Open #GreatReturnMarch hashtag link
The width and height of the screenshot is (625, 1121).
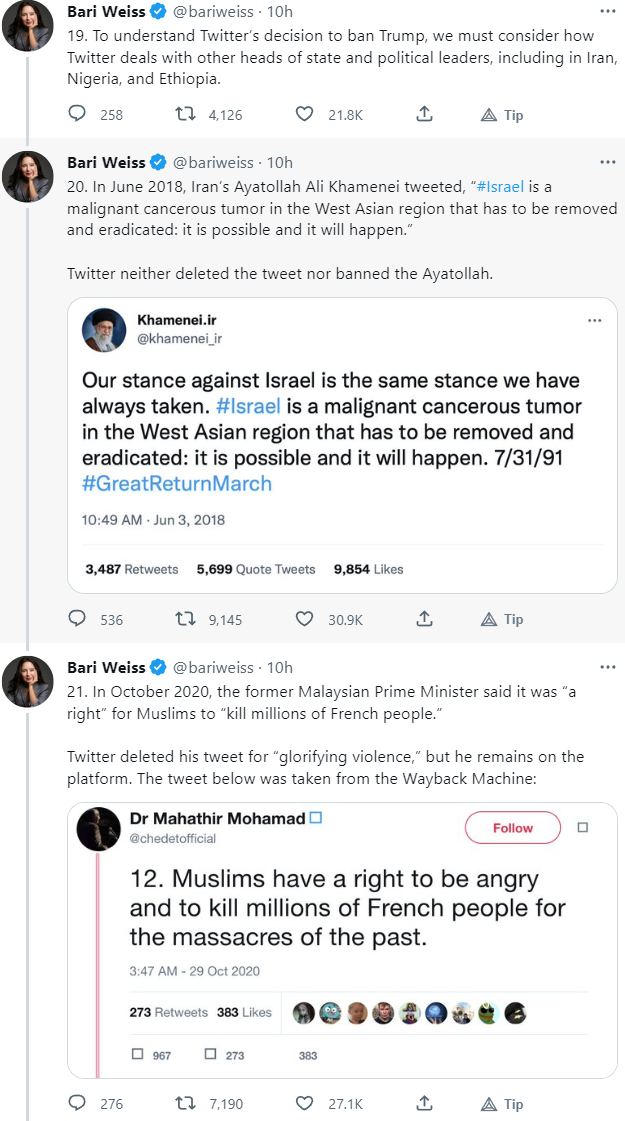coord(177,483)
